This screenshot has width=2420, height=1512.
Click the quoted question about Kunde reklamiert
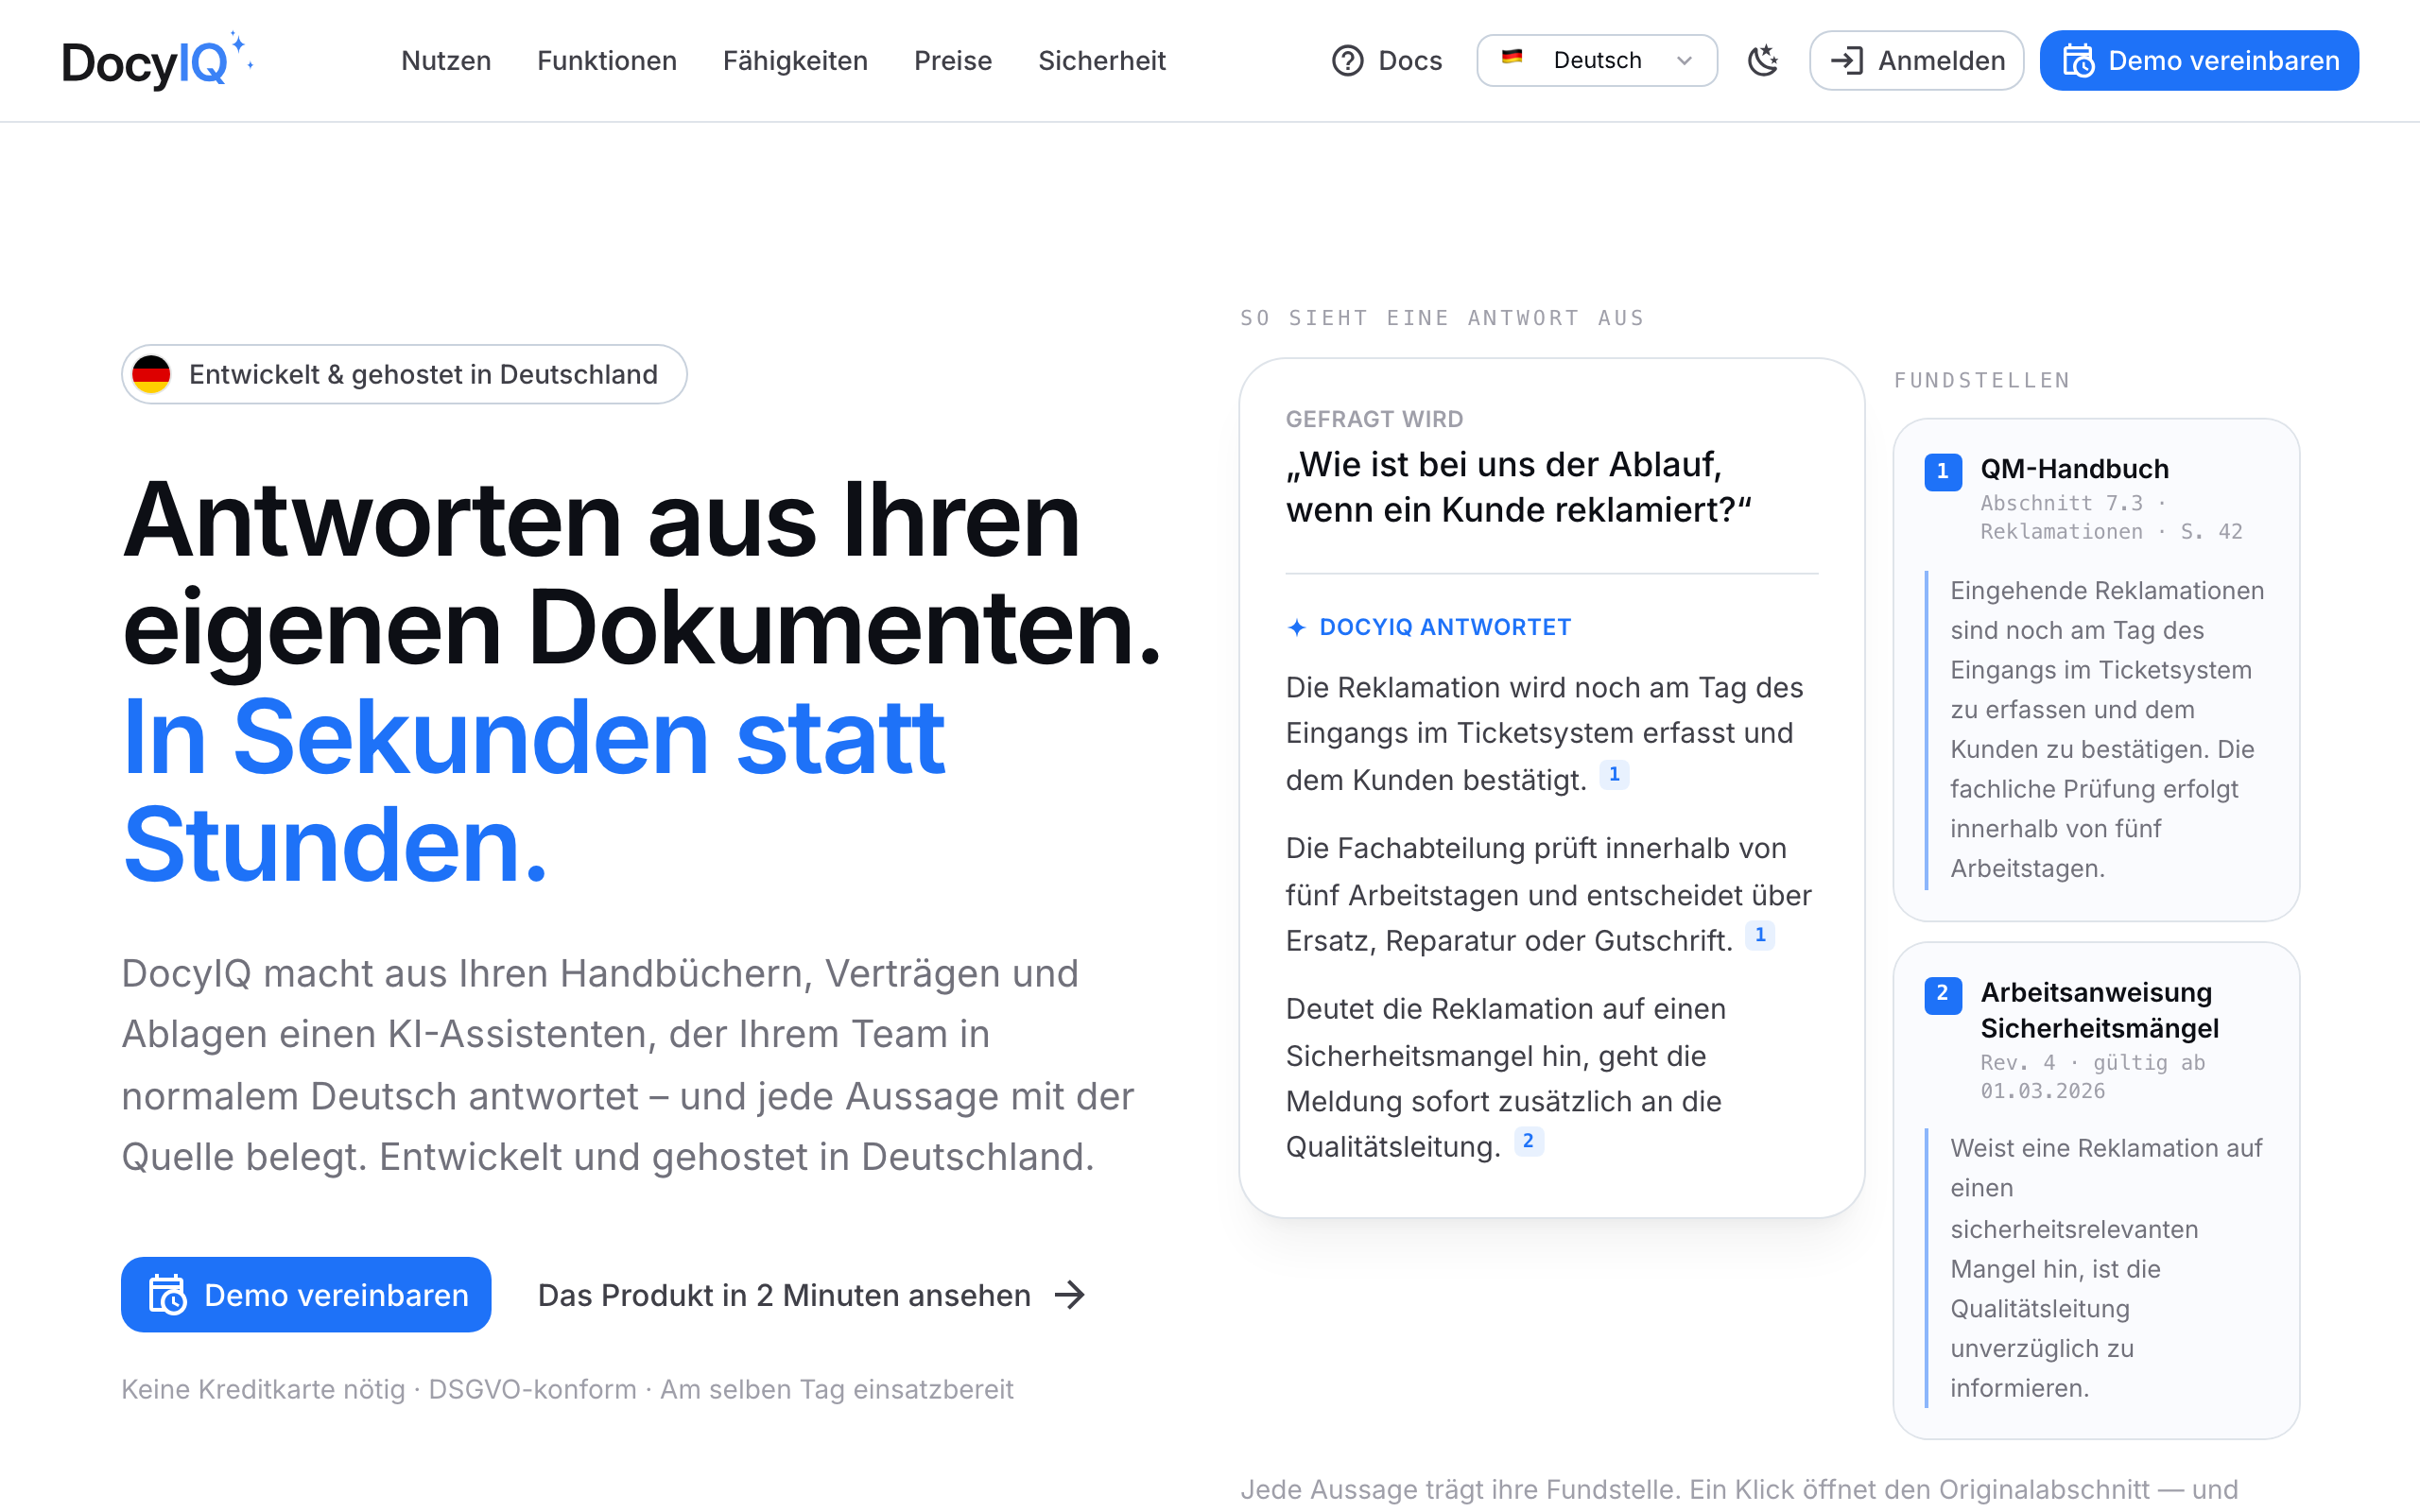coord(1519,487)
